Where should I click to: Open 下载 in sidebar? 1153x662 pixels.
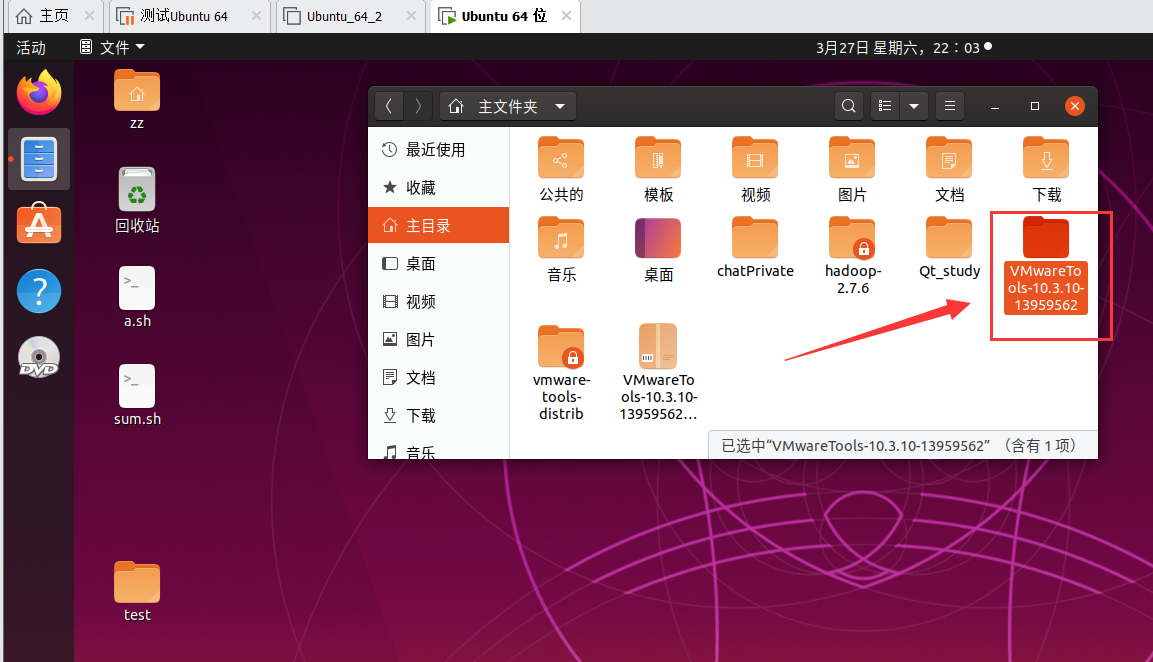tap(438, 416)
